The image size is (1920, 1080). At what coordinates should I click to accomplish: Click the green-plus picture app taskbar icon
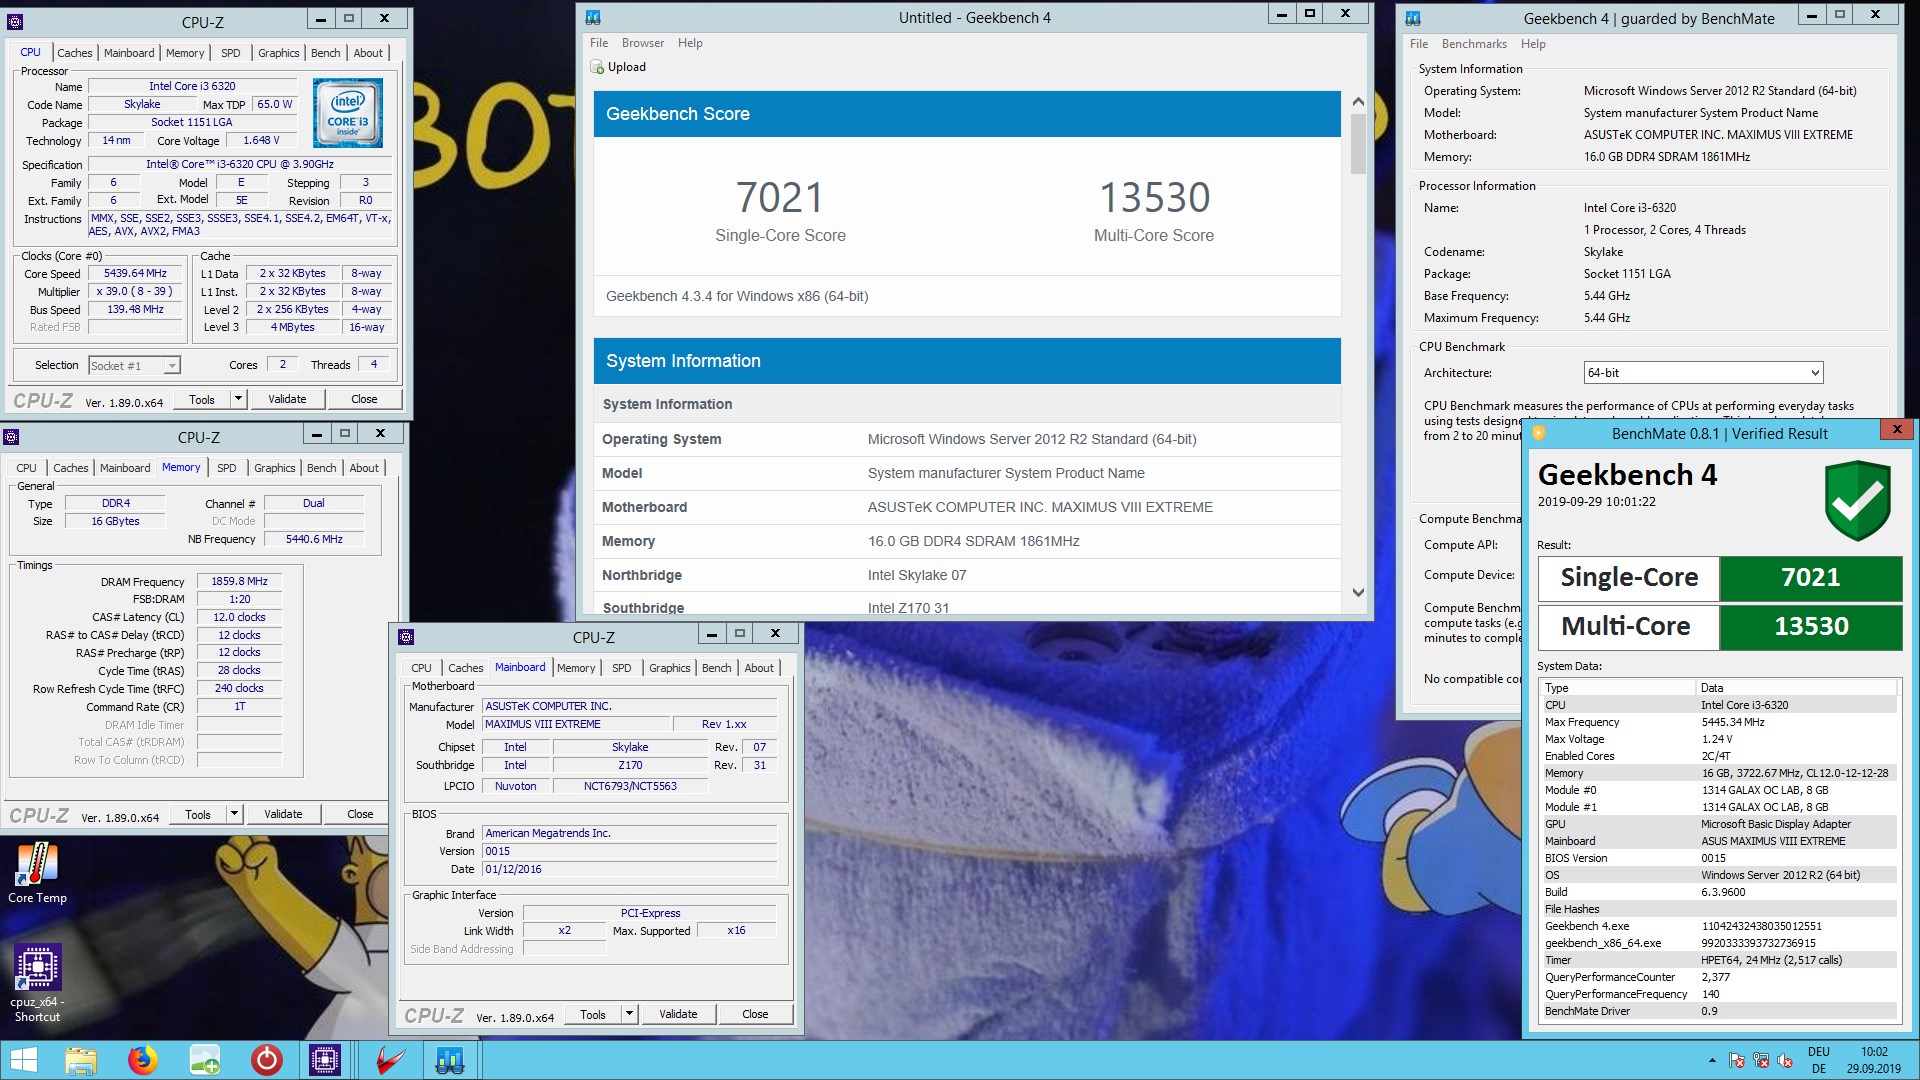[x=205, y=1060]
